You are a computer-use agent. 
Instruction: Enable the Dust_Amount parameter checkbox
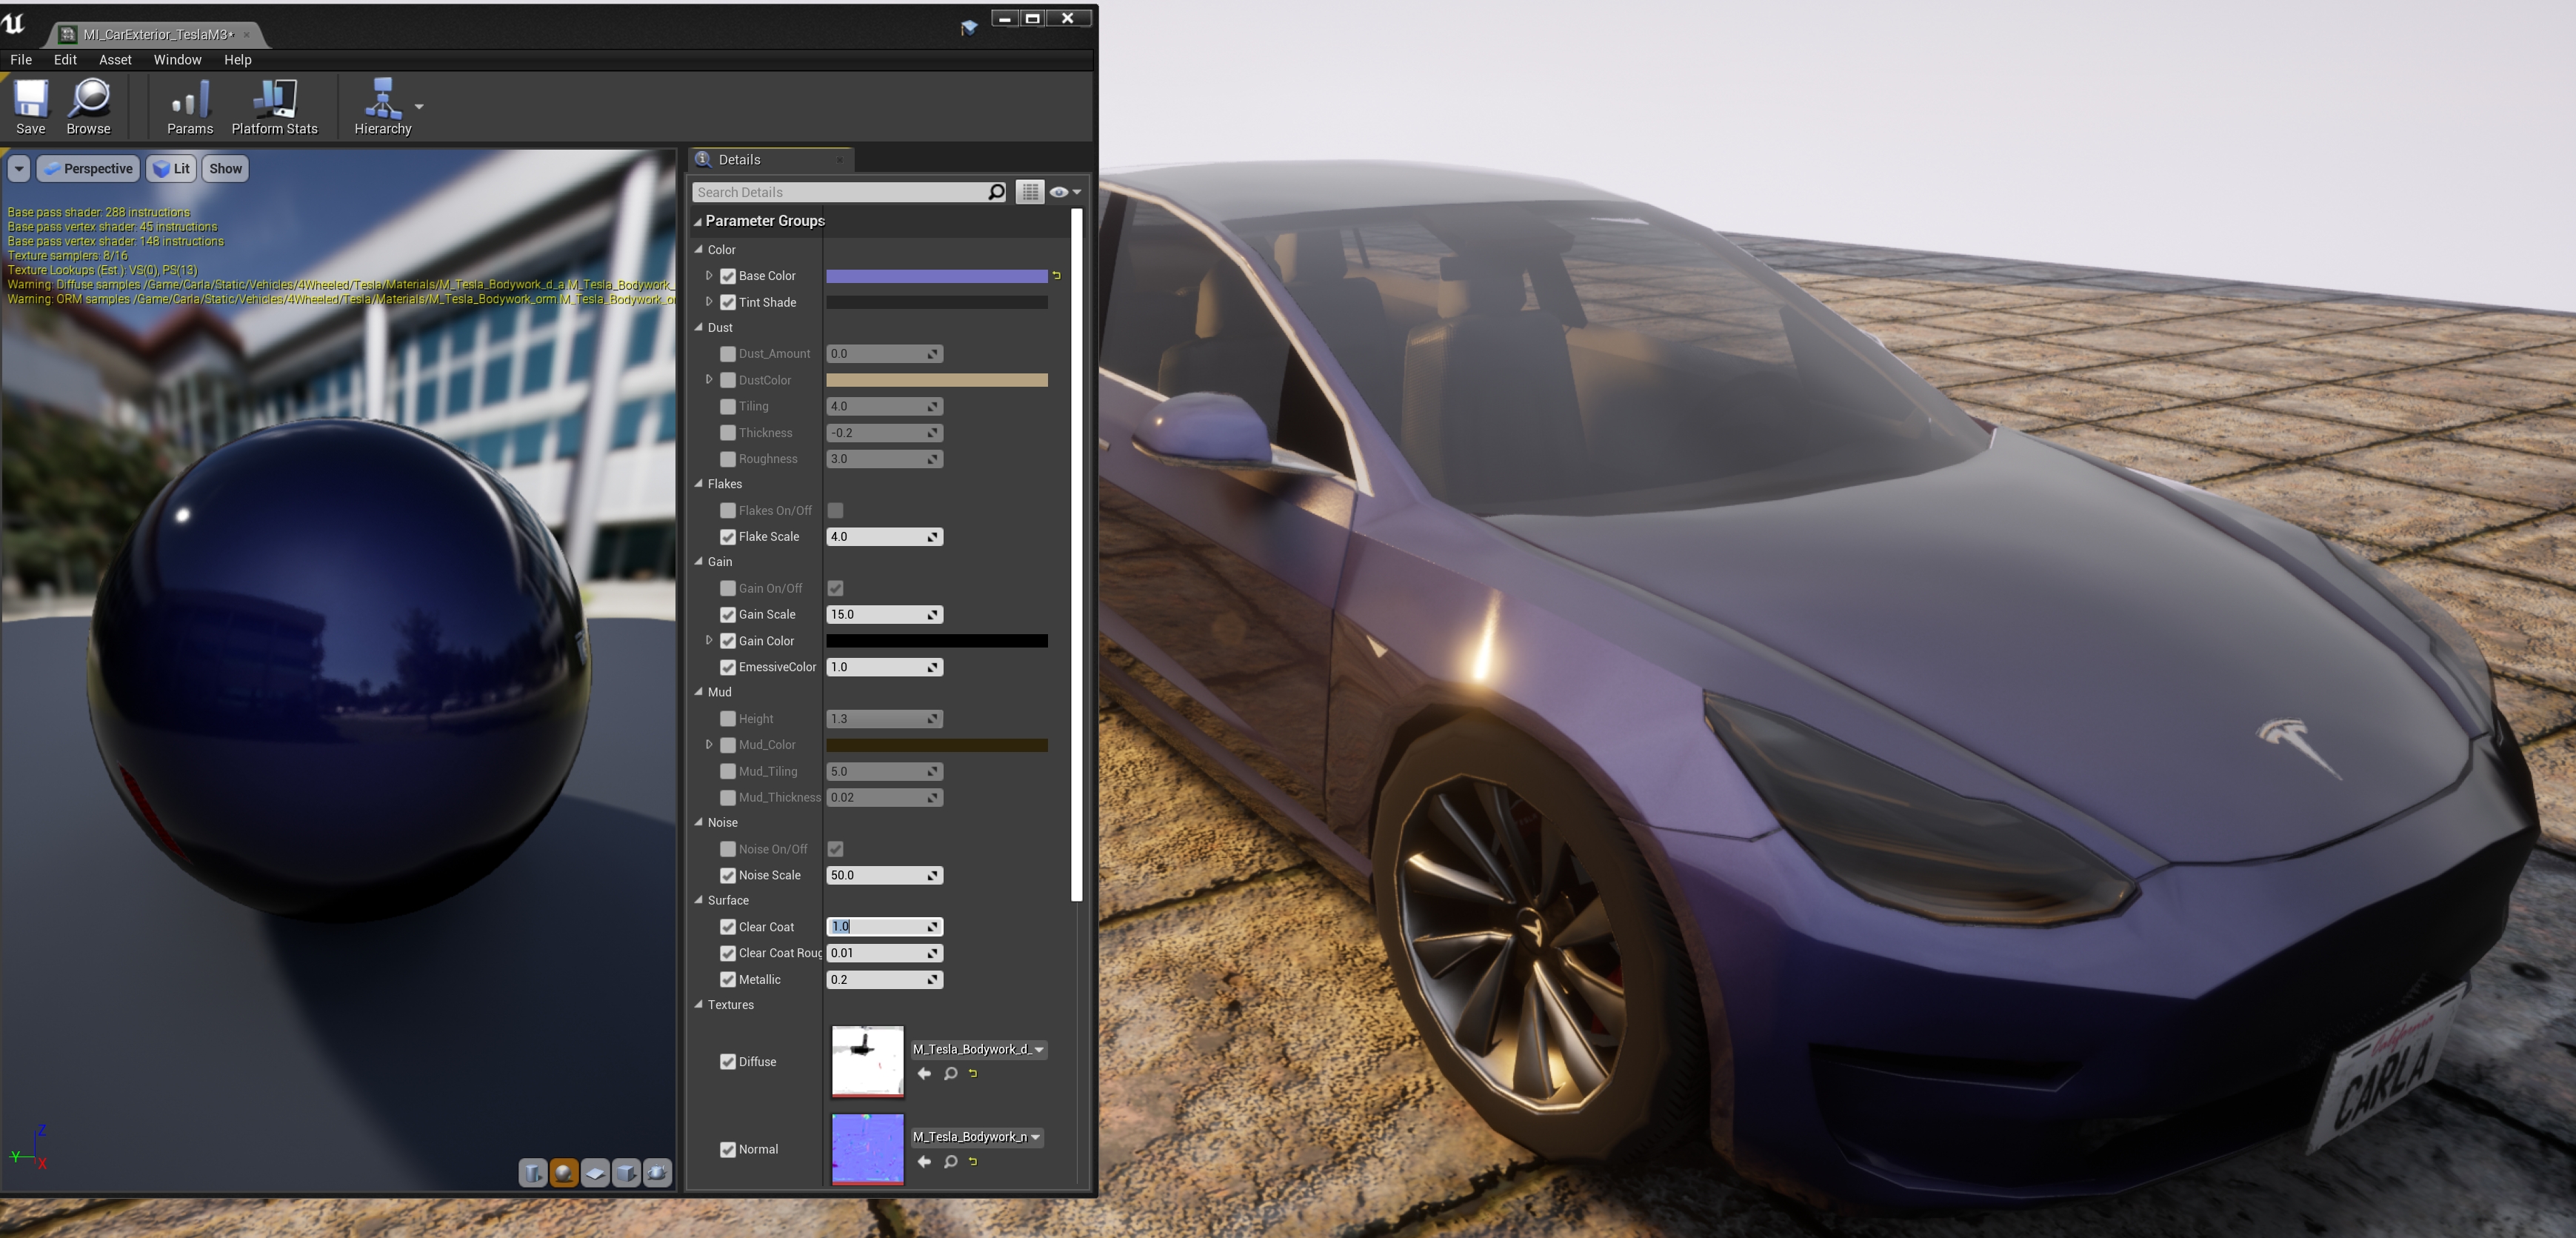tap(728, 354)
